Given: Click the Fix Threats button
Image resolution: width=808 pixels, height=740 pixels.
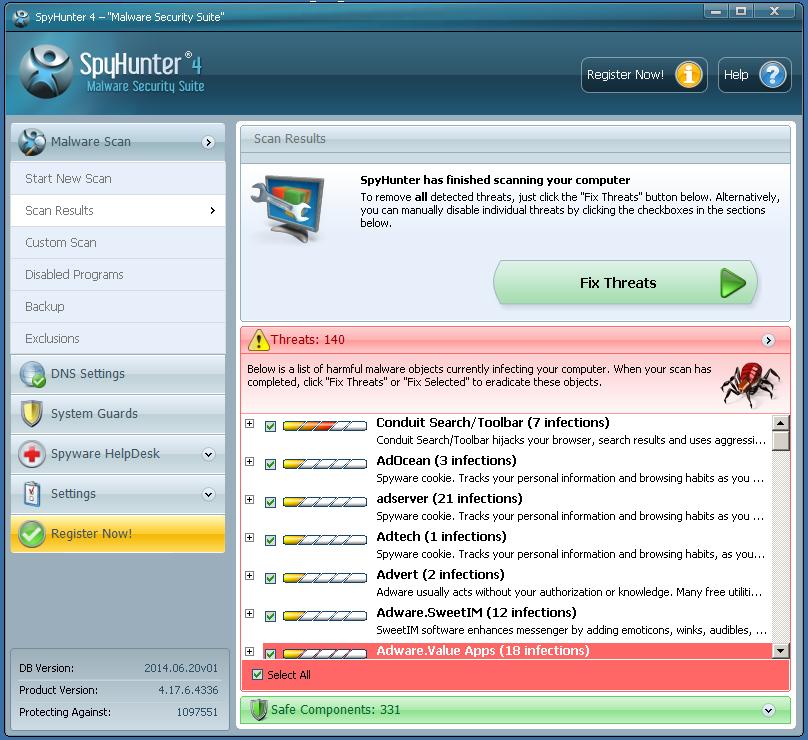Looking at the screenshot, I should (x=625, y=282).
